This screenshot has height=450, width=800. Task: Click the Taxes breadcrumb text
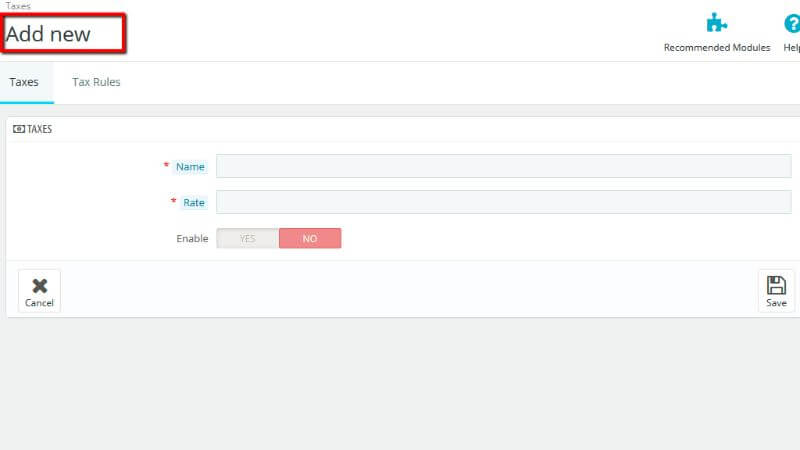[18, 6]
